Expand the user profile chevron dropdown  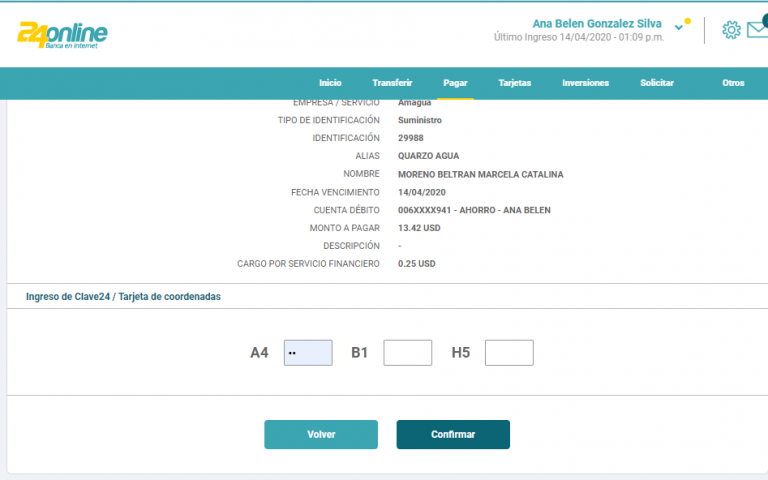(680, 27)
